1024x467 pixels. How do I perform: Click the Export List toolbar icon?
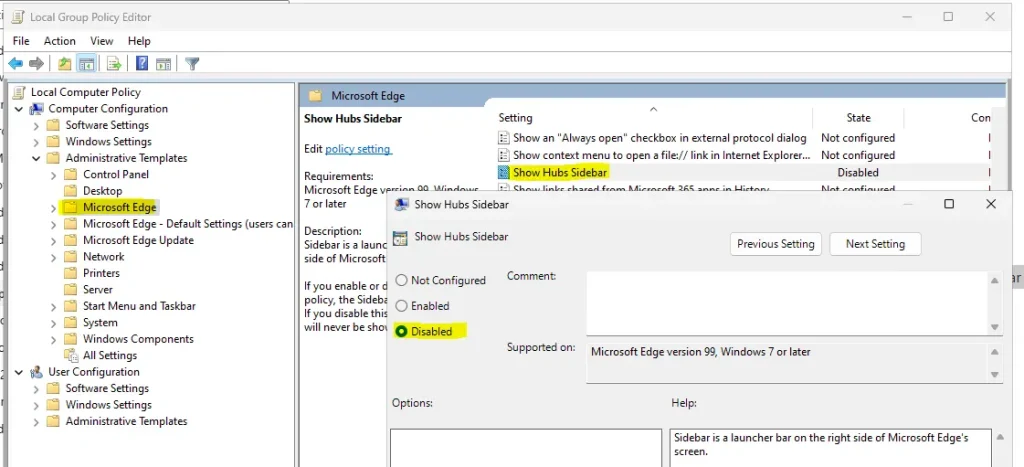click(114, 64)
